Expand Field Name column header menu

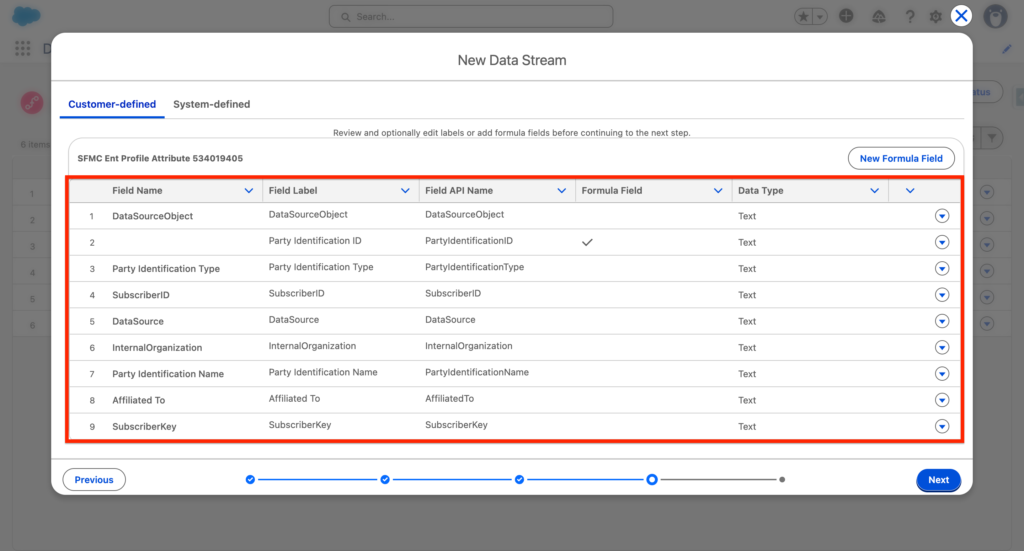pos(249,191)
